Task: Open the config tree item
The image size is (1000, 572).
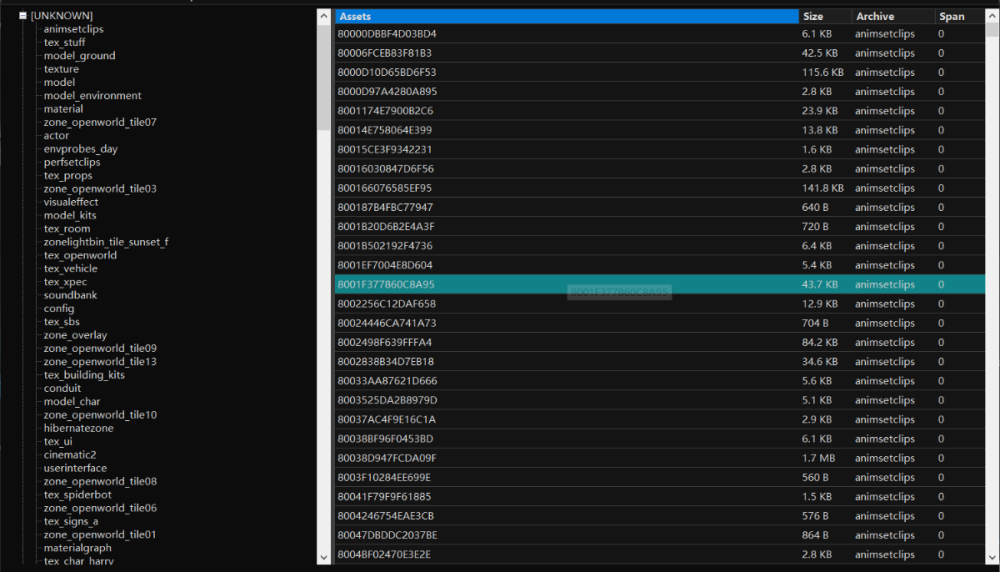Action: coord(59,309)
